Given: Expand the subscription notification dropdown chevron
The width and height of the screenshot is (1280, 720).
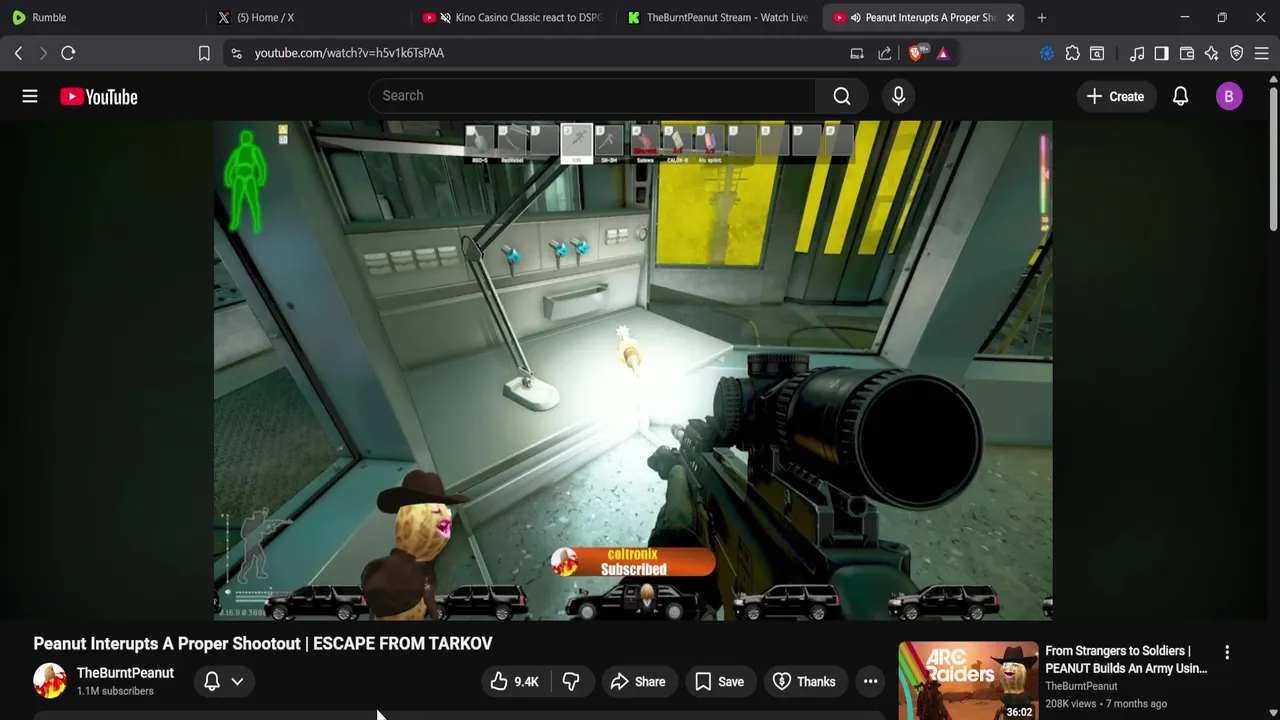Looking at the screenshot, I should click(238, 682).
